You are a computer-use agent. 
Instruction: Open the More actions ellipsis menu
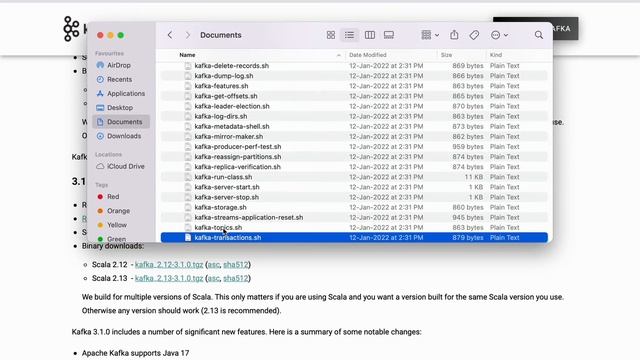pyautogui.click(x=499, y=35)
